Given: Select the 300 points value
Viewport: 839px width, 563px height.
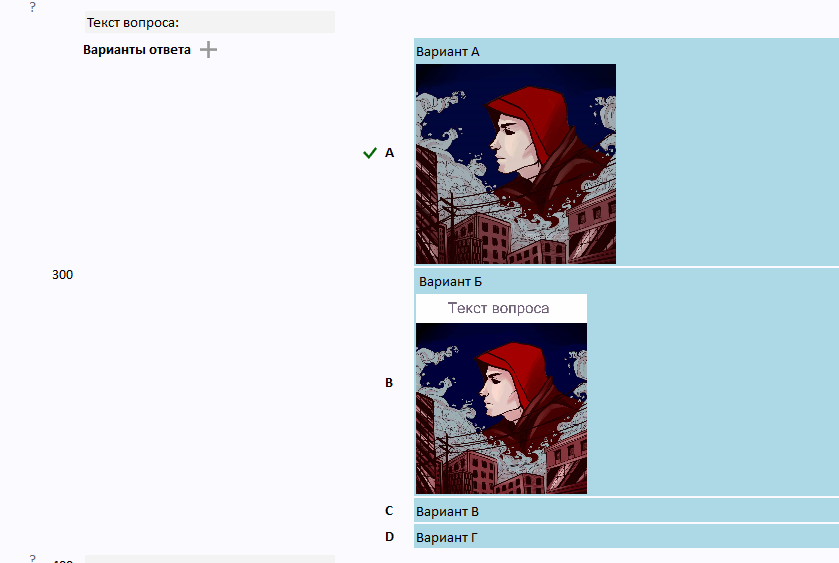Looking at the screenshot, I should pos(63,275).
